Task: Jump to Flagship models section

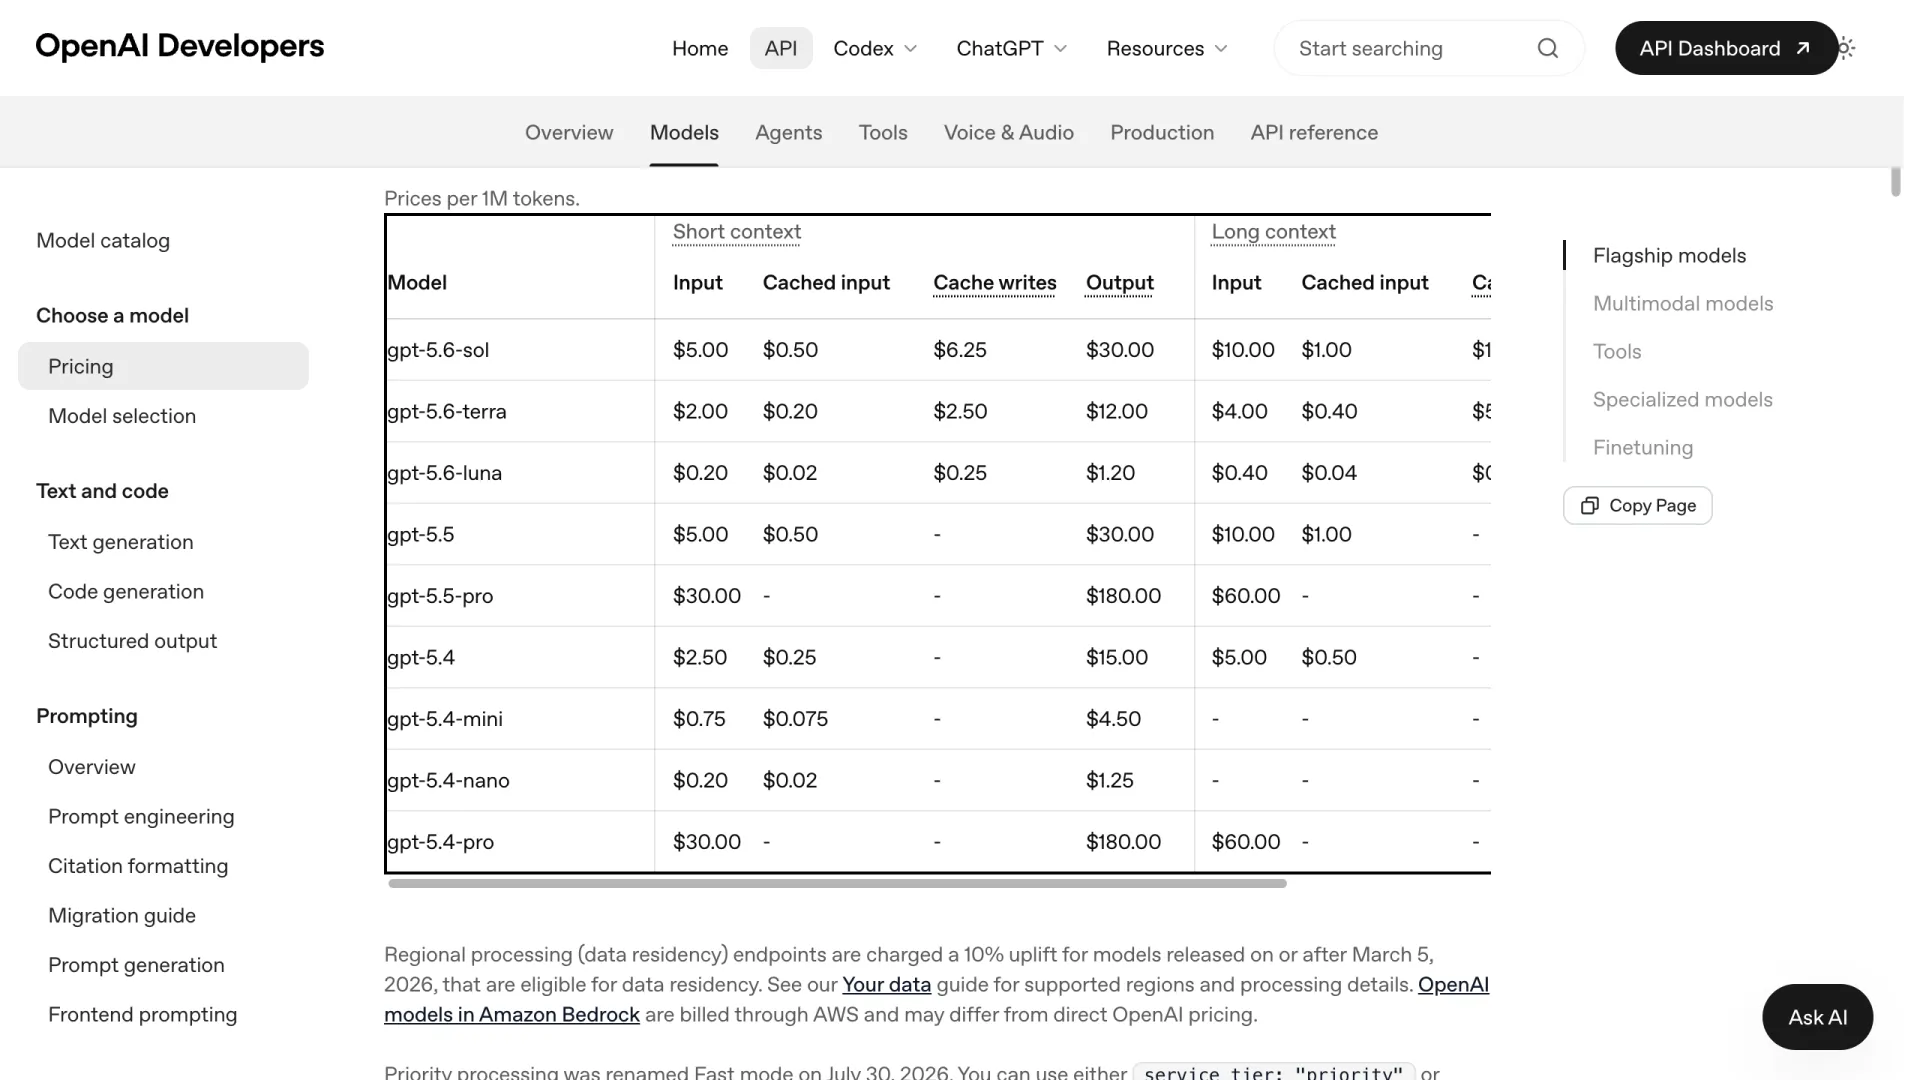Action: 1669,256
